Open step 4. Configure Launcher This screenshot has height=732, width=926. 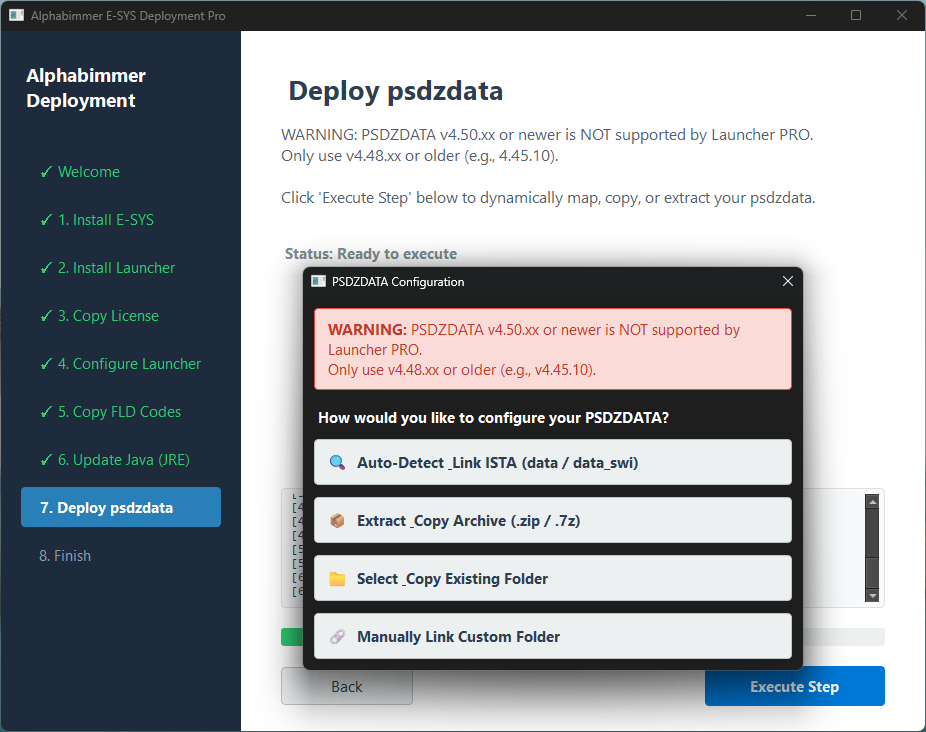coord(120,364)
